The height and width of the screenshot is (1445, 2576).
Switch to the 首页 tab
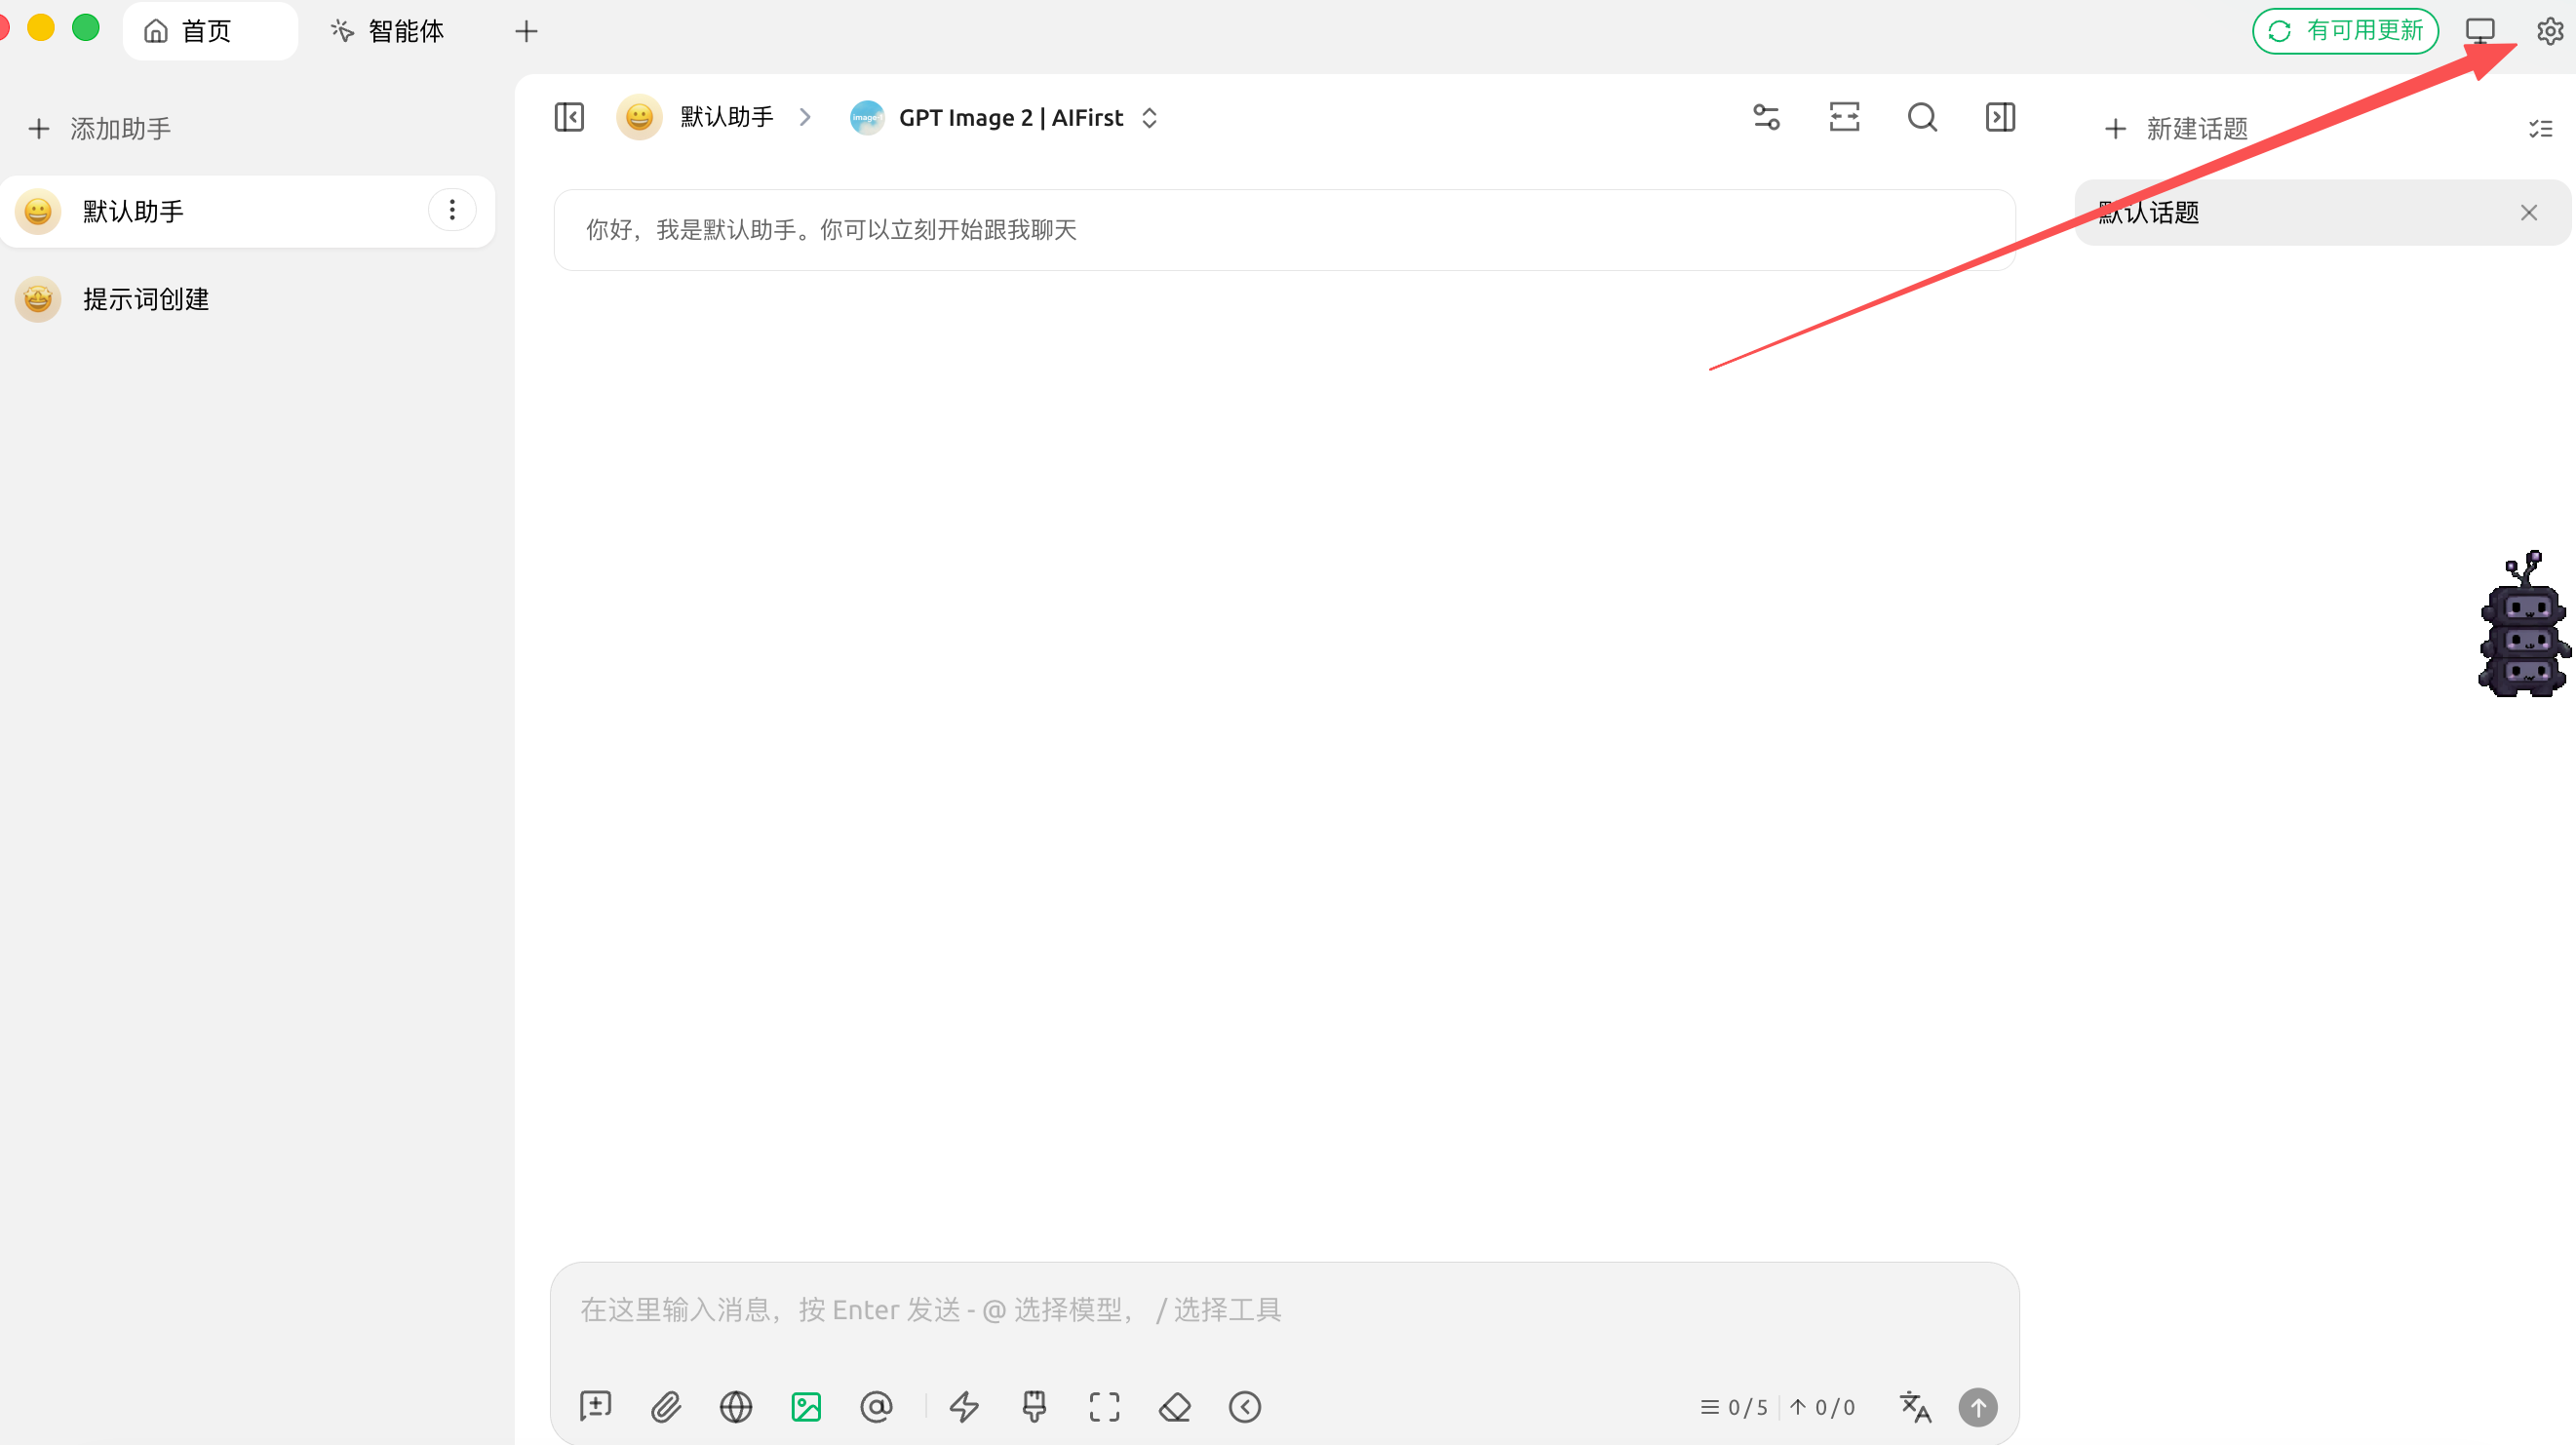210,31
